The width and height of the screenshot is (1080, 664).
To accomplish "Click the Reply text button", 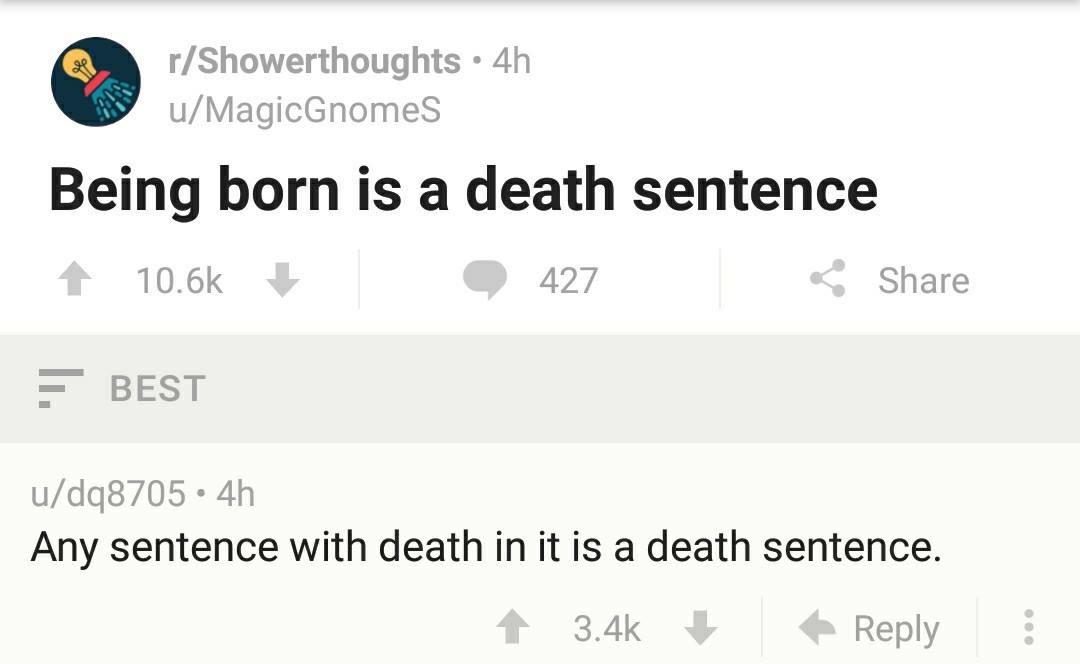I will point(897,629).
